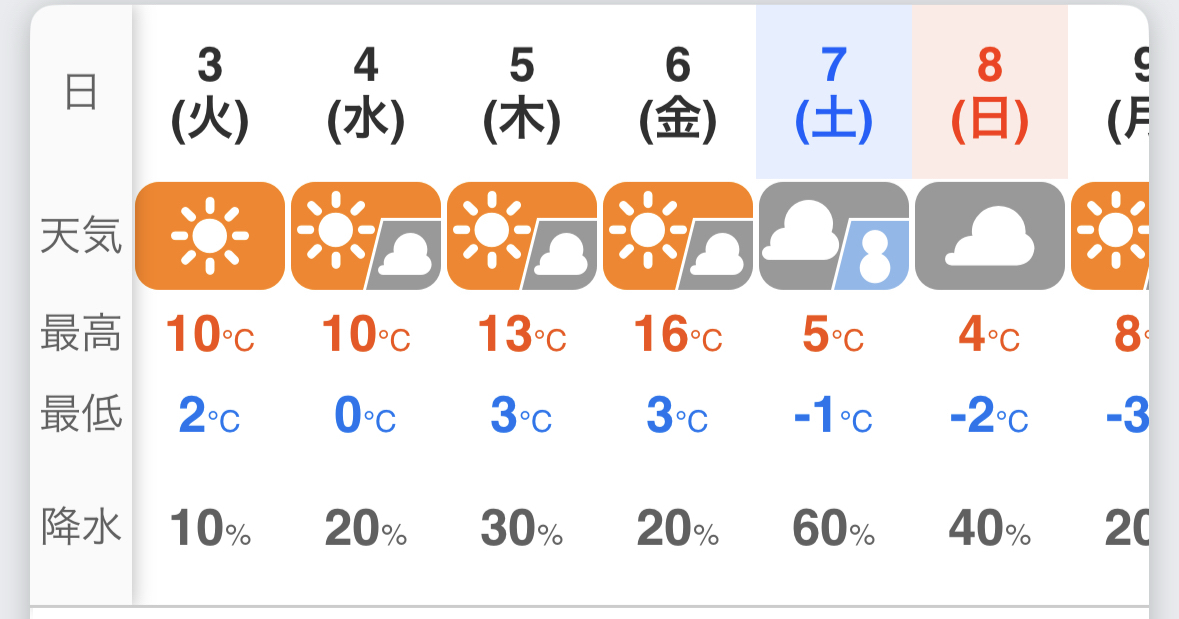Screen dimensions: 1179x619
Task: Select the Saturday 7 (土) date header
Action: click(x=834, y=94)
